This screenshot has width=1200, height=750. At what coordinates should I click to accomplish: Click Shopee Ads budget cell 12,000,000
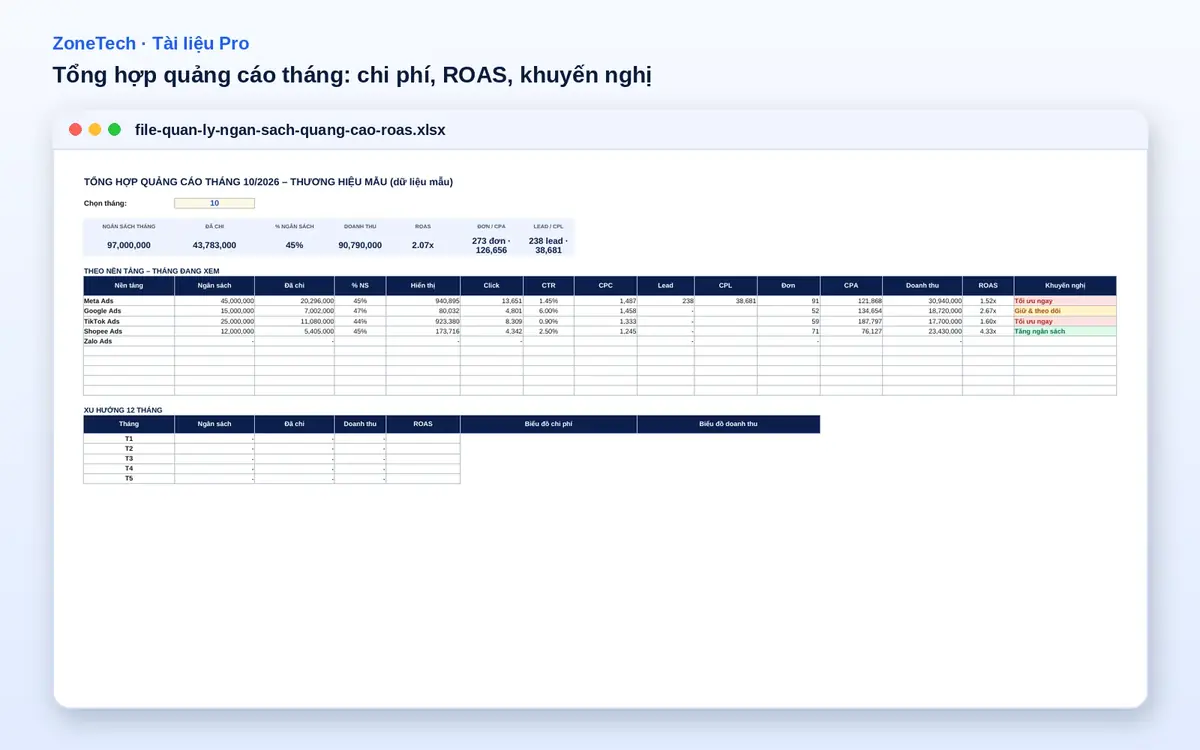214,331
